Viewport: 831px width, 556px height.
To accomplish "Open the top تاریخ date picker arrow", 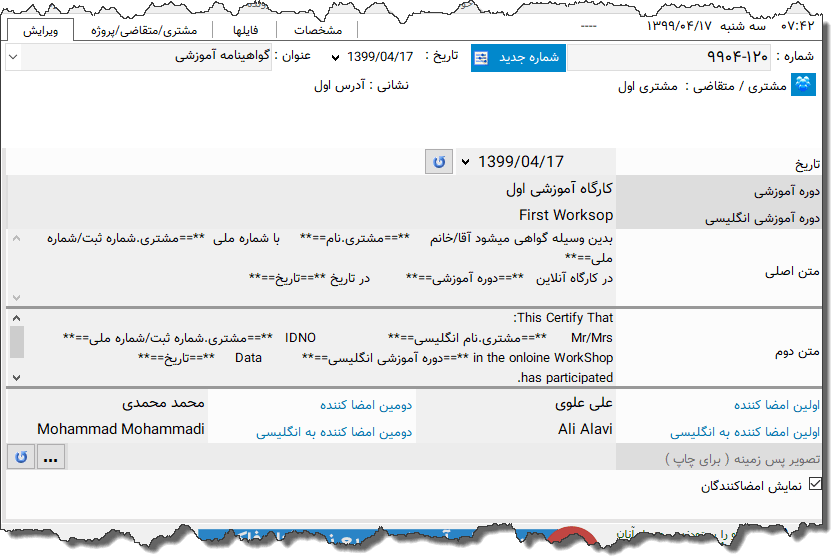I will point(335,57).
